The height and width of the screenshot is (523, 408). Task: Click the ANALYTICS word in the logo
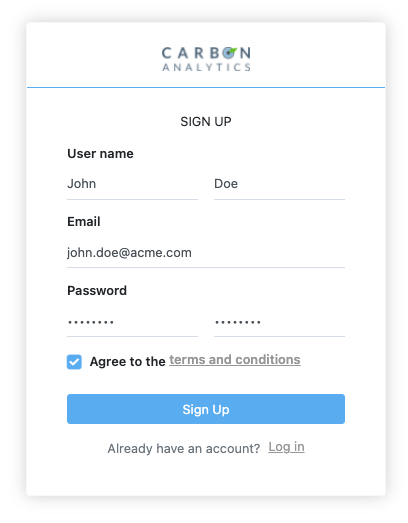point(206,67)
